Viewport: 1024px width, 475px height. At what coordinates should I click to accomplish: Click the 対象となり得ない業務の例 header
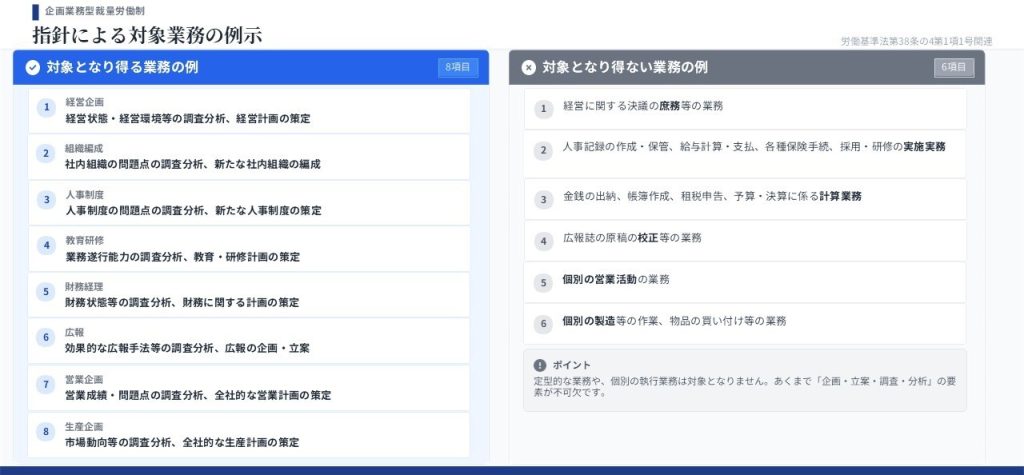pyautogui.click(x=625, y=68)
